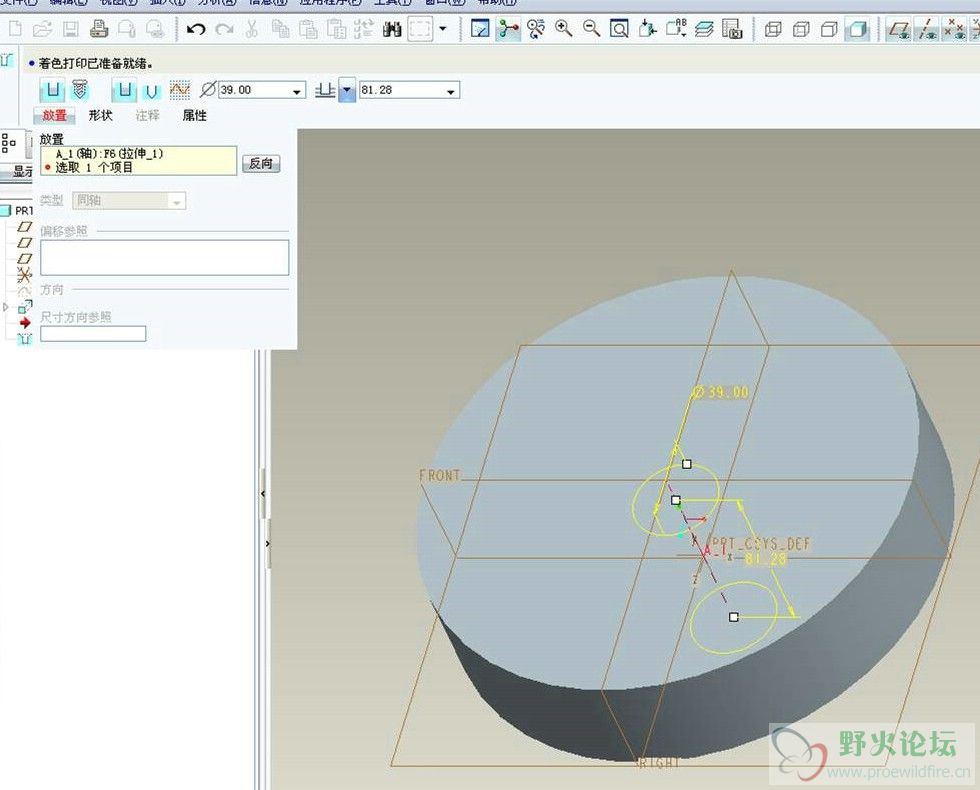Click the dashed selection box tool
Screen dimensions: 980x790
(420, 29)
